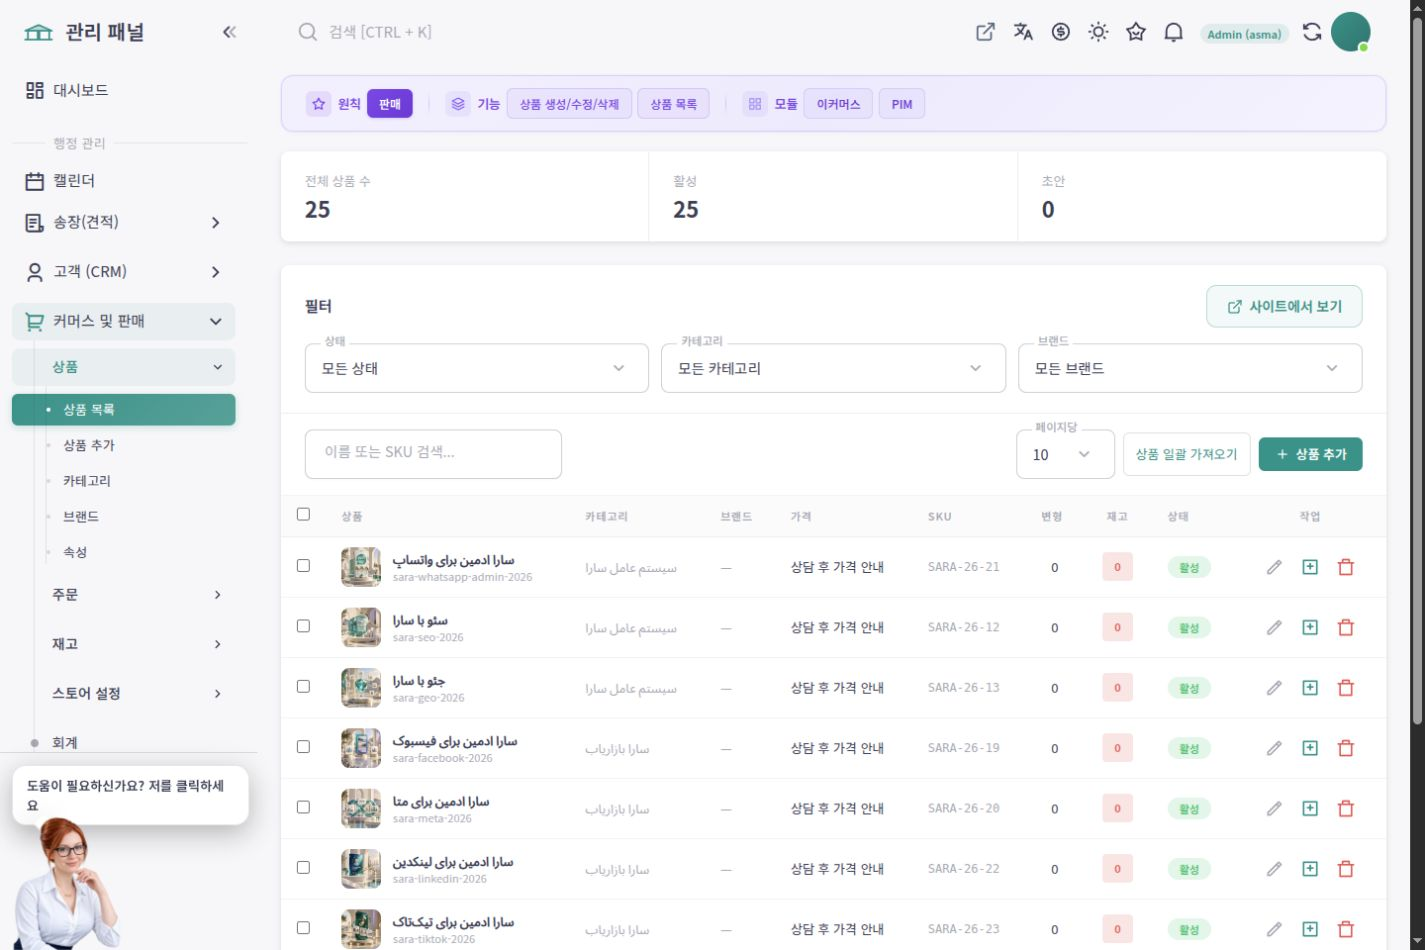The width and height of the screenshot is (1425, 950).
Task: Click the currency dollar icon in header
Action: click(1061, 32)
